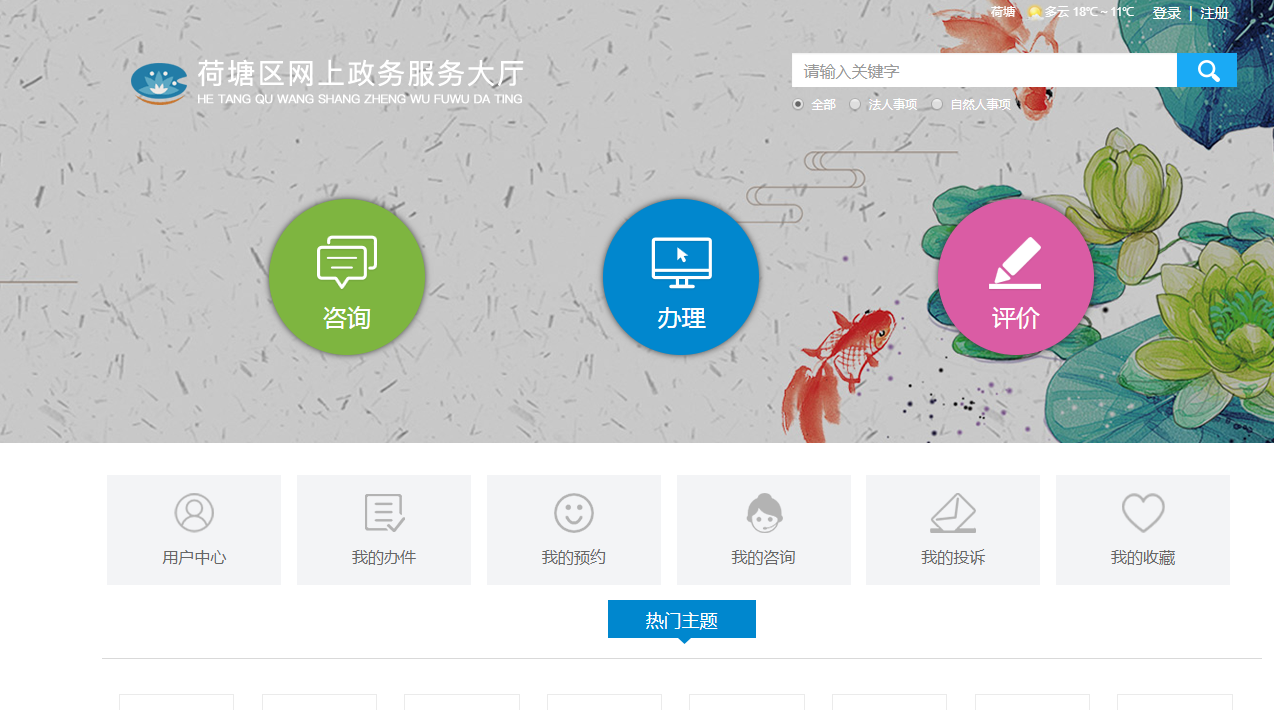Click the green 咨询 consultation circle icon

(347, 277)
